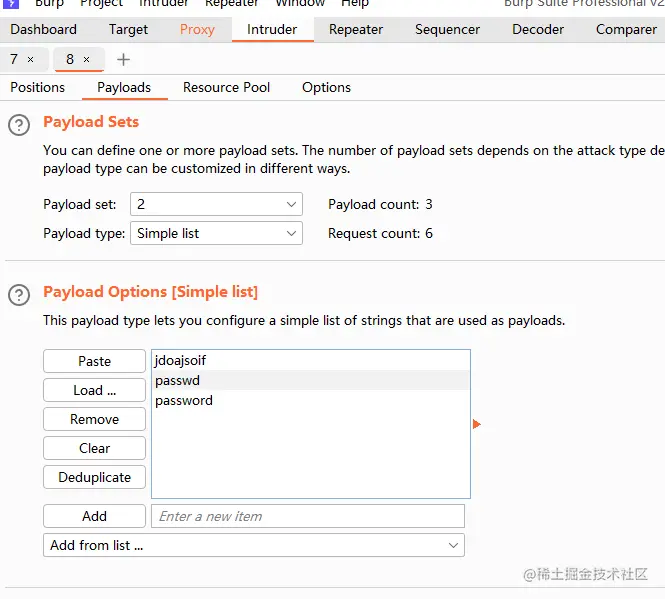Open the Proxy tab

[x=197, y=29]
